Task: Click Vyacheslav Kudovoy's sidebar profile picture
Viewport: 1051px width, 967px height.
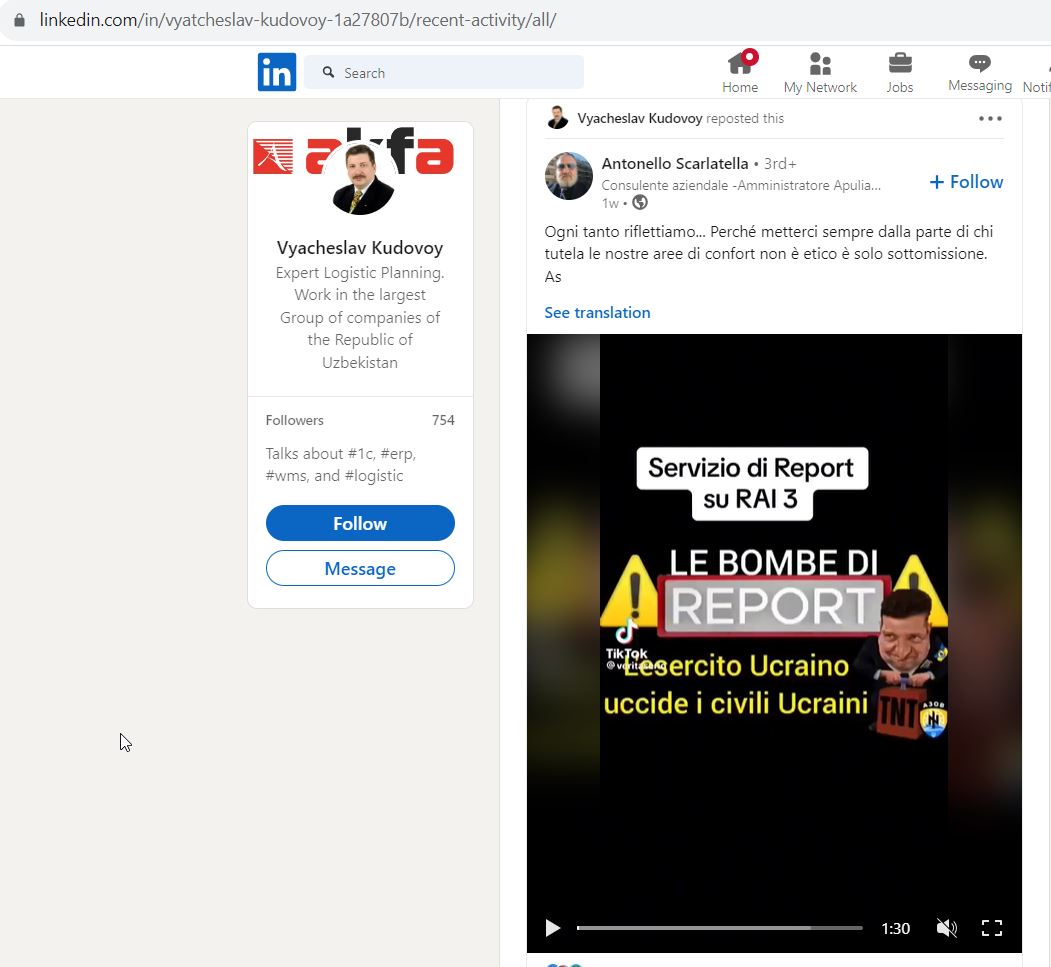Action: (363, 180)
